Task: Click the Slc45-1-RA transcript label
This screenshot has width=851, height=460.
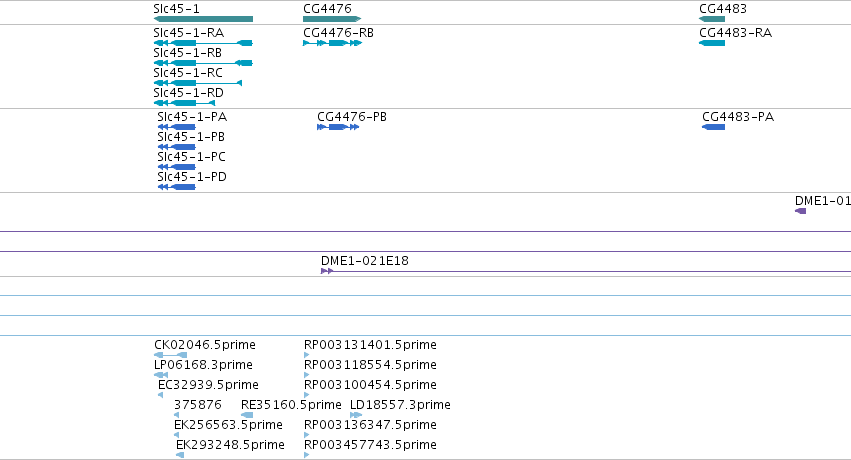Action: coord(188,33)
